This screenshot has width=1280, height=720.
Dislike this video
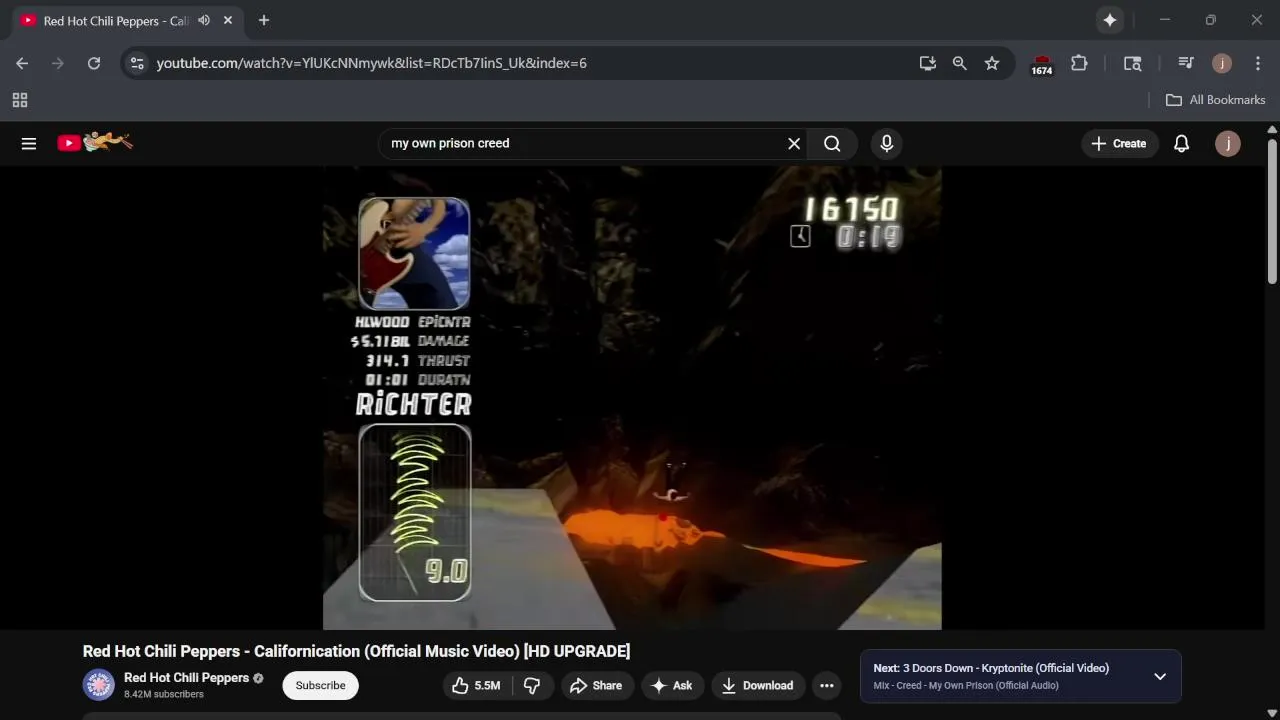533,685
